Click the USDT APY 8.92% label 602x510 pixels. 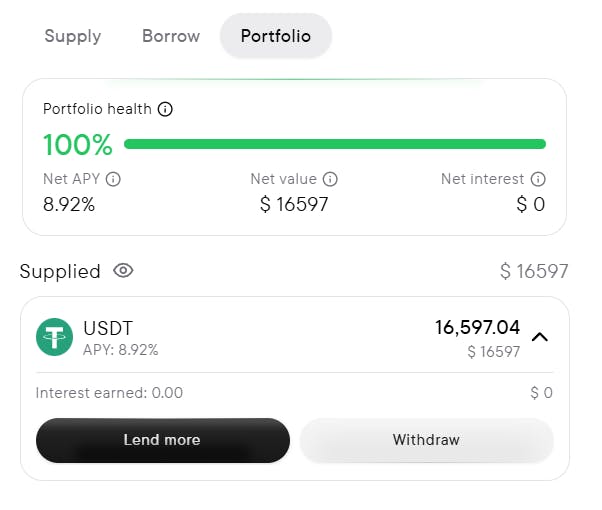(x=121, y=350)
